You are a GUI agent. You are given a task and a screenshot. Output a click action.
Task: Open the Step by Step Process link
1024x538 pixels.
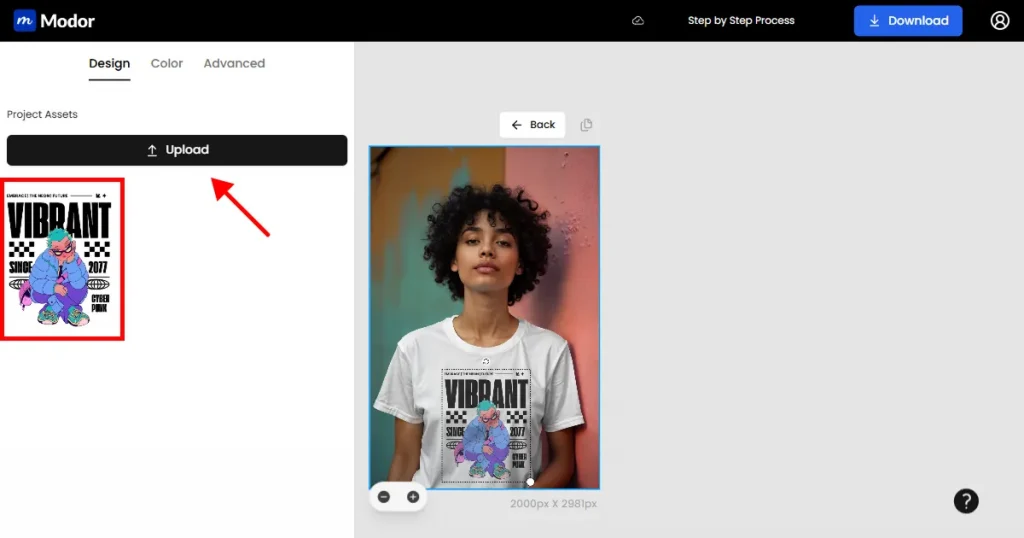click(x=741, y=21)
